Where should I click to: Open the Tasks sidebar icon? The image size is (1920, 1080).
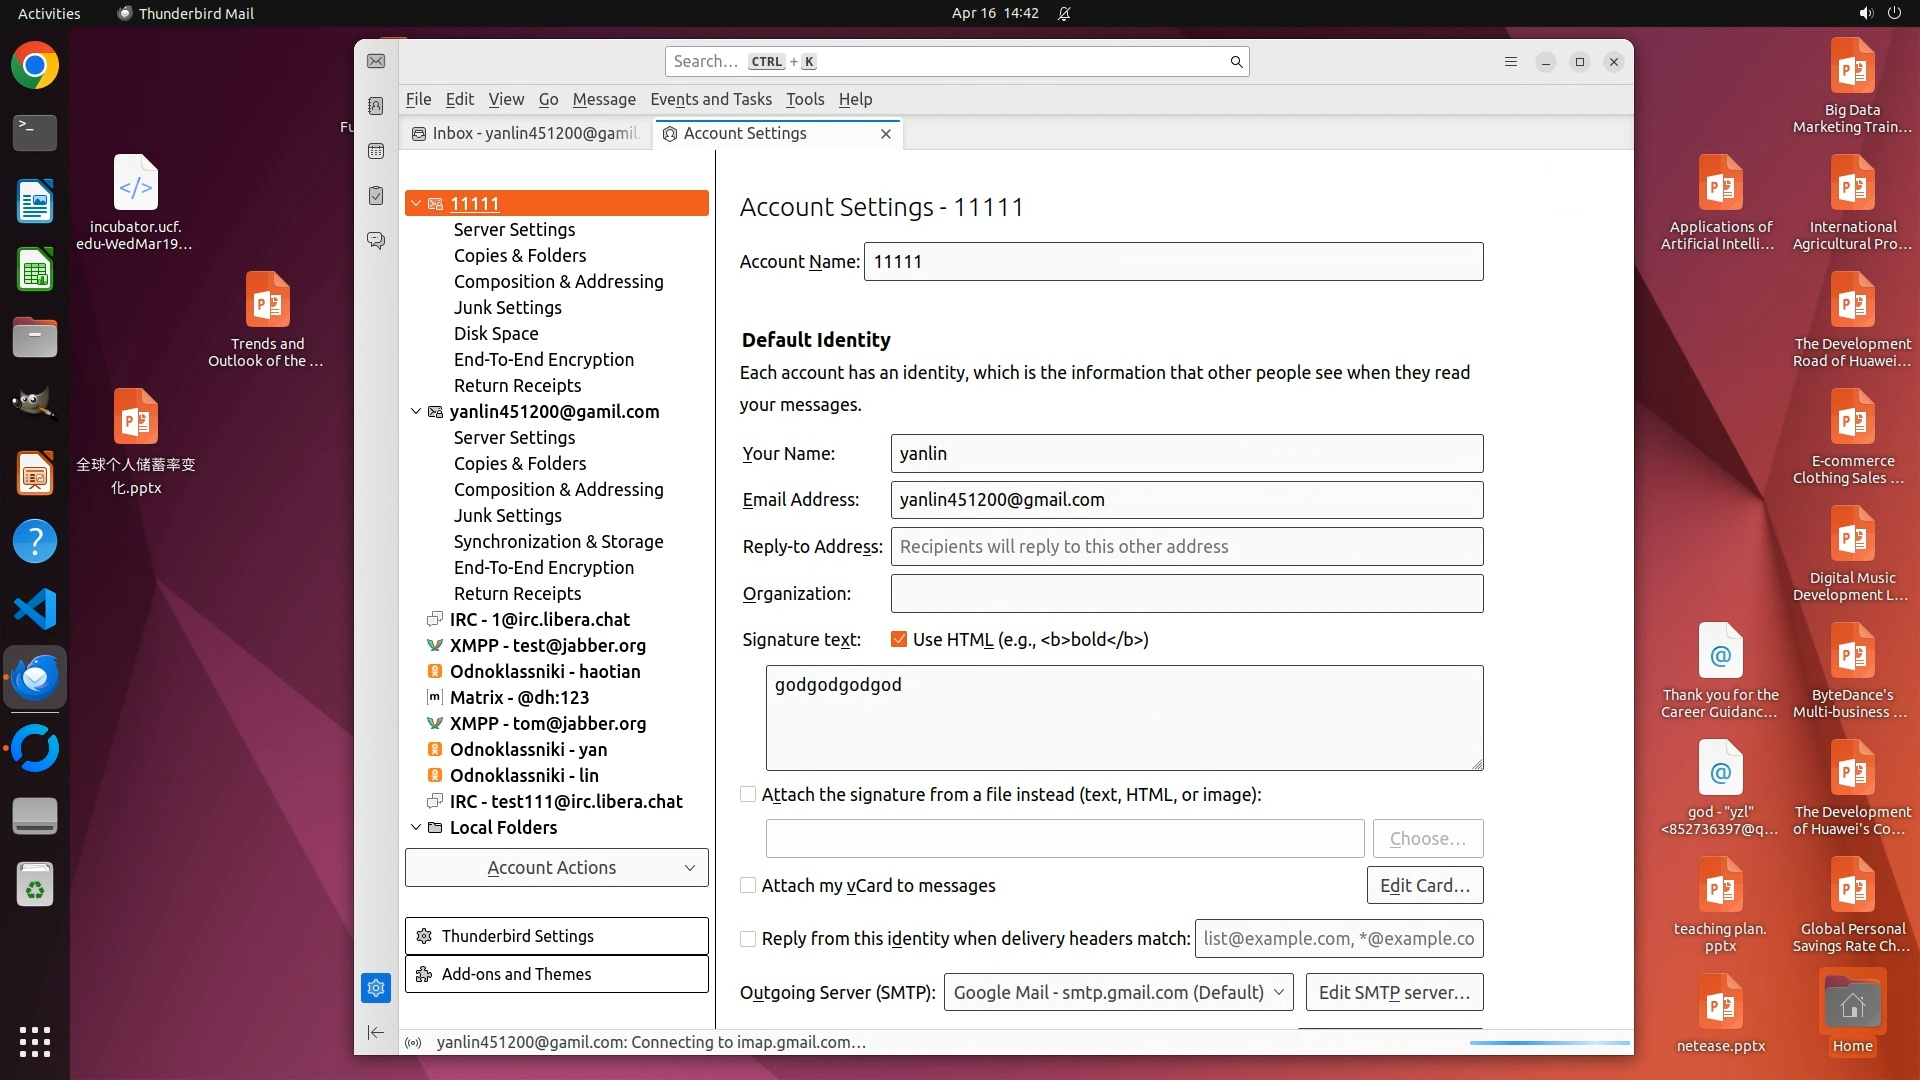pos(376,196)
